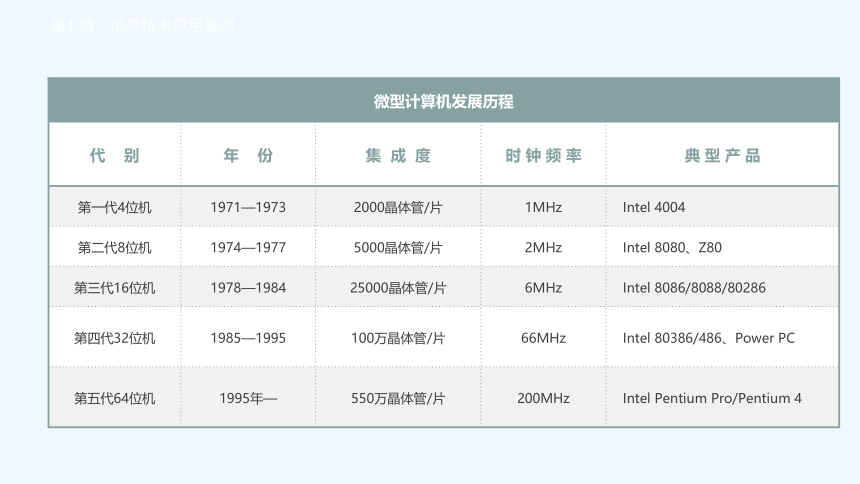Screen dimensions: 860x484
Task: Select the 时钟频率 column header
Action: (544, 156)
